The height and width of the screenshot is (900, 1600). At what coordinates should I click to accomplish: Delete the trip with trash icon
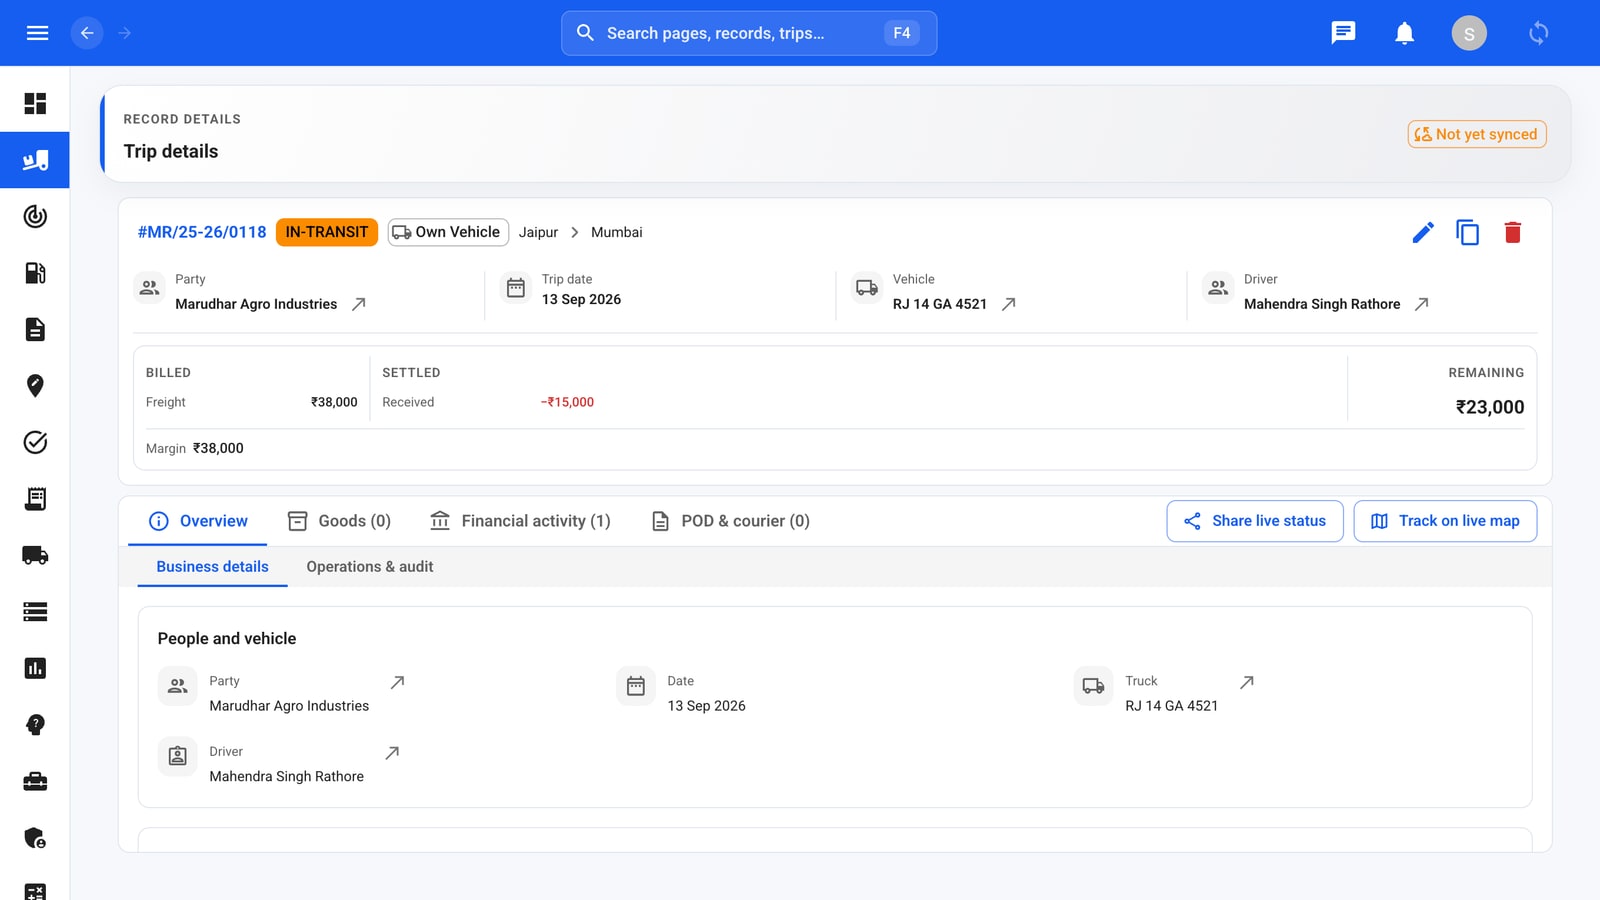1512,232
